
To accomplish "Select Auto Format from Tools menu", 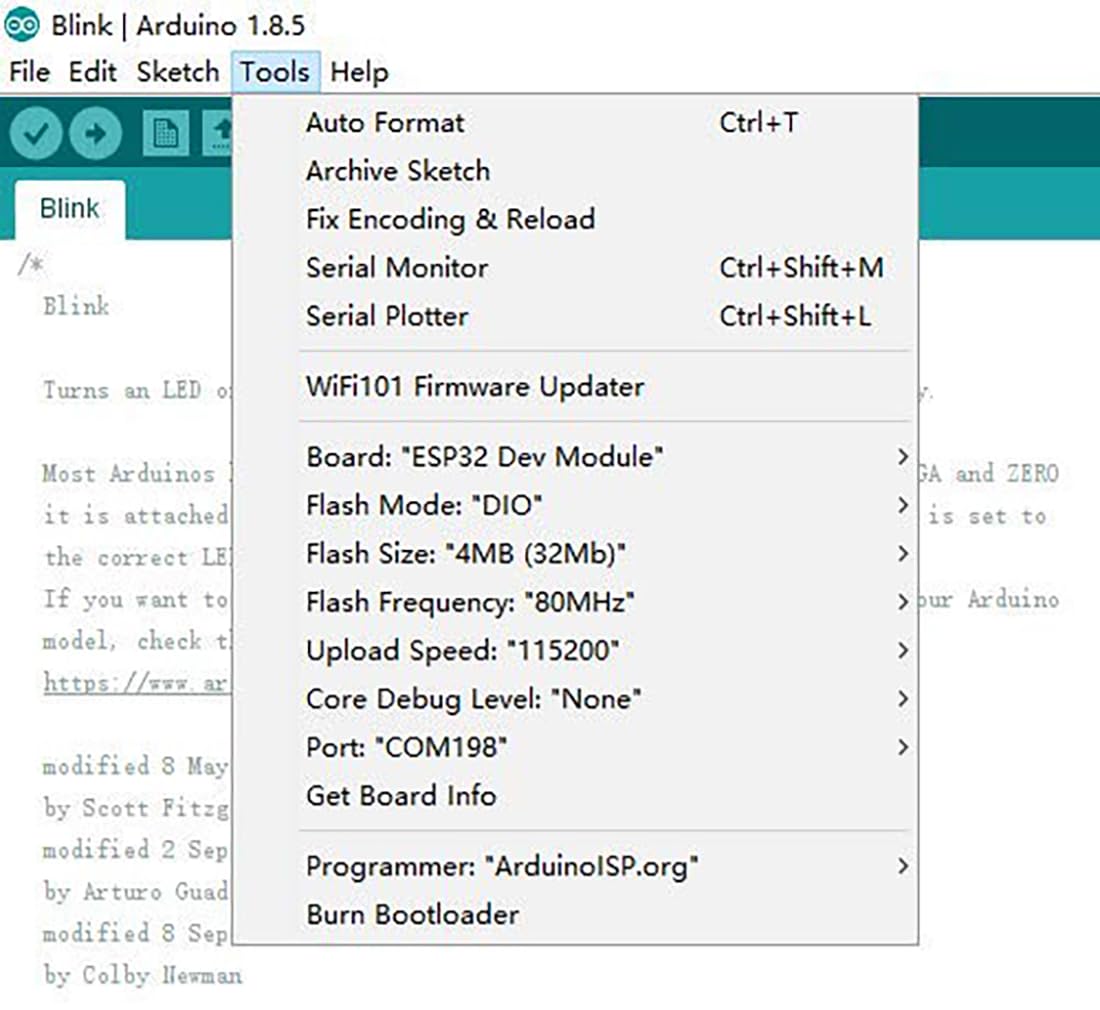I will pos(385,123).
